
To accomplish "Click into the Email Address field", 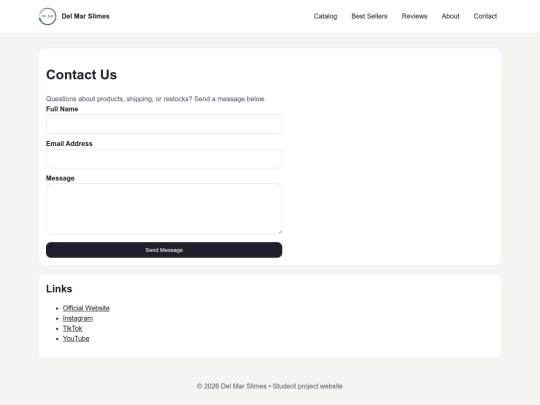I will coord(164,159).
